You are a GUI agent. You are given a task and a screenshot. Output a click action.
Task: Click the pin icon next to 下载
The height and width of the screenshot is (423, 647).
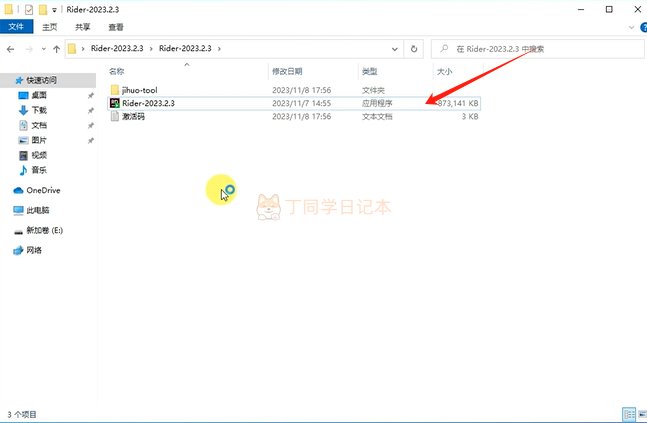coord(90,111)
